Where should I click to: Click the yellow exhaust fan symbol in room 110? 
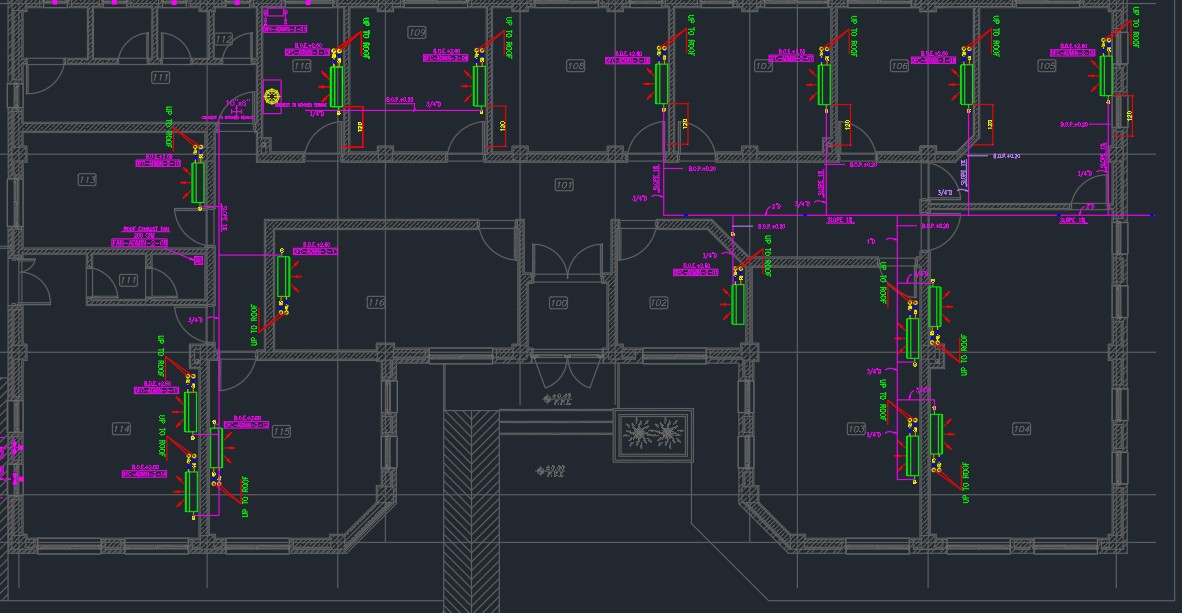271,97
